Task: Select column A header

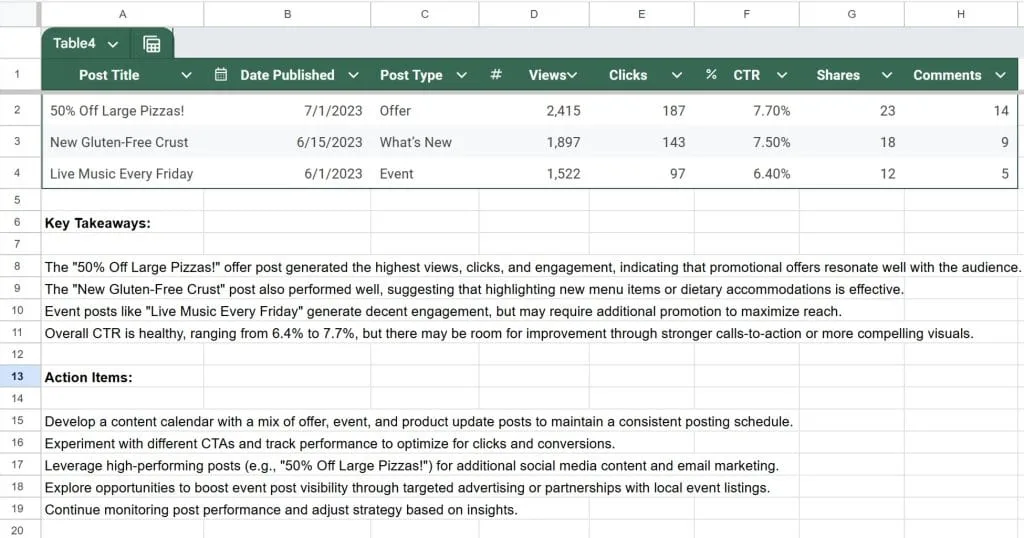Action: point(123,14)
